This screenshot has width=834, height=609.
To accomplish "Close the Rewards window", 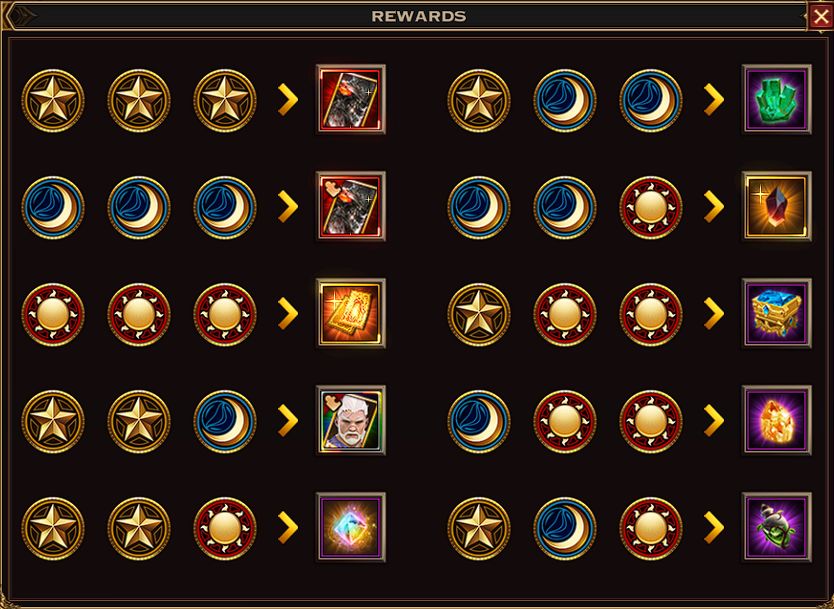I will [820, 17].
